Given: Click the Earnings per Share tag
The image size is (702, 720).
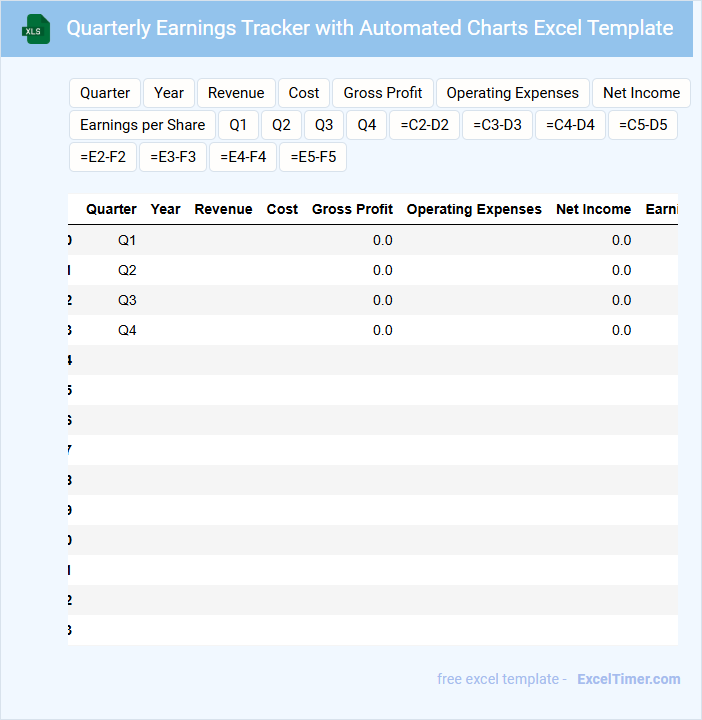Looking at the screenshot, I should 142,125.
